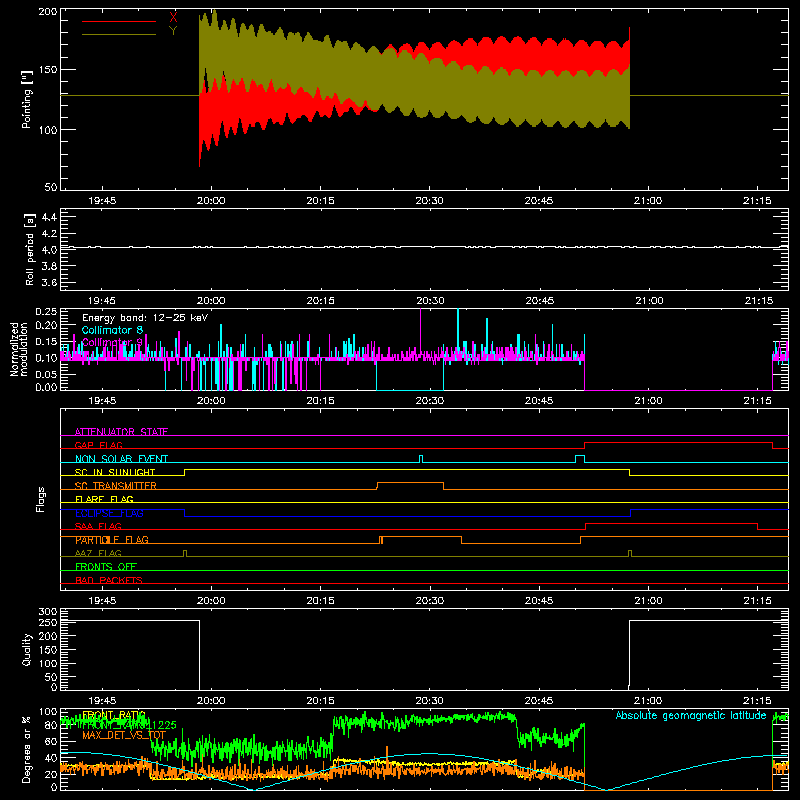Click 20:30 tick under Pointing plot
Image resolution: width=800 pixels, height=800 pixels.
(430, 201)
